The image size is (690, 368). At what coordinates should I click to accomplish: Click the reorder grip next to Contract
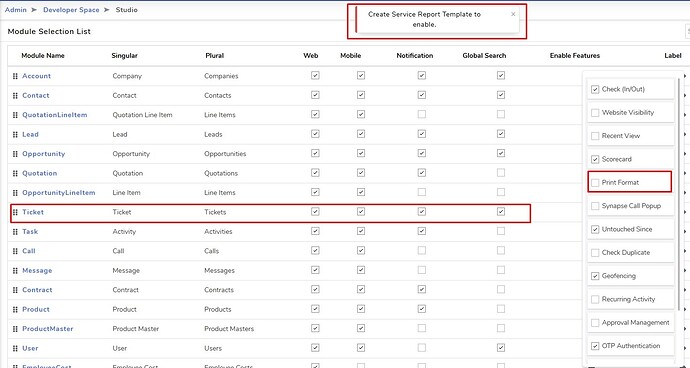point(15,290)
